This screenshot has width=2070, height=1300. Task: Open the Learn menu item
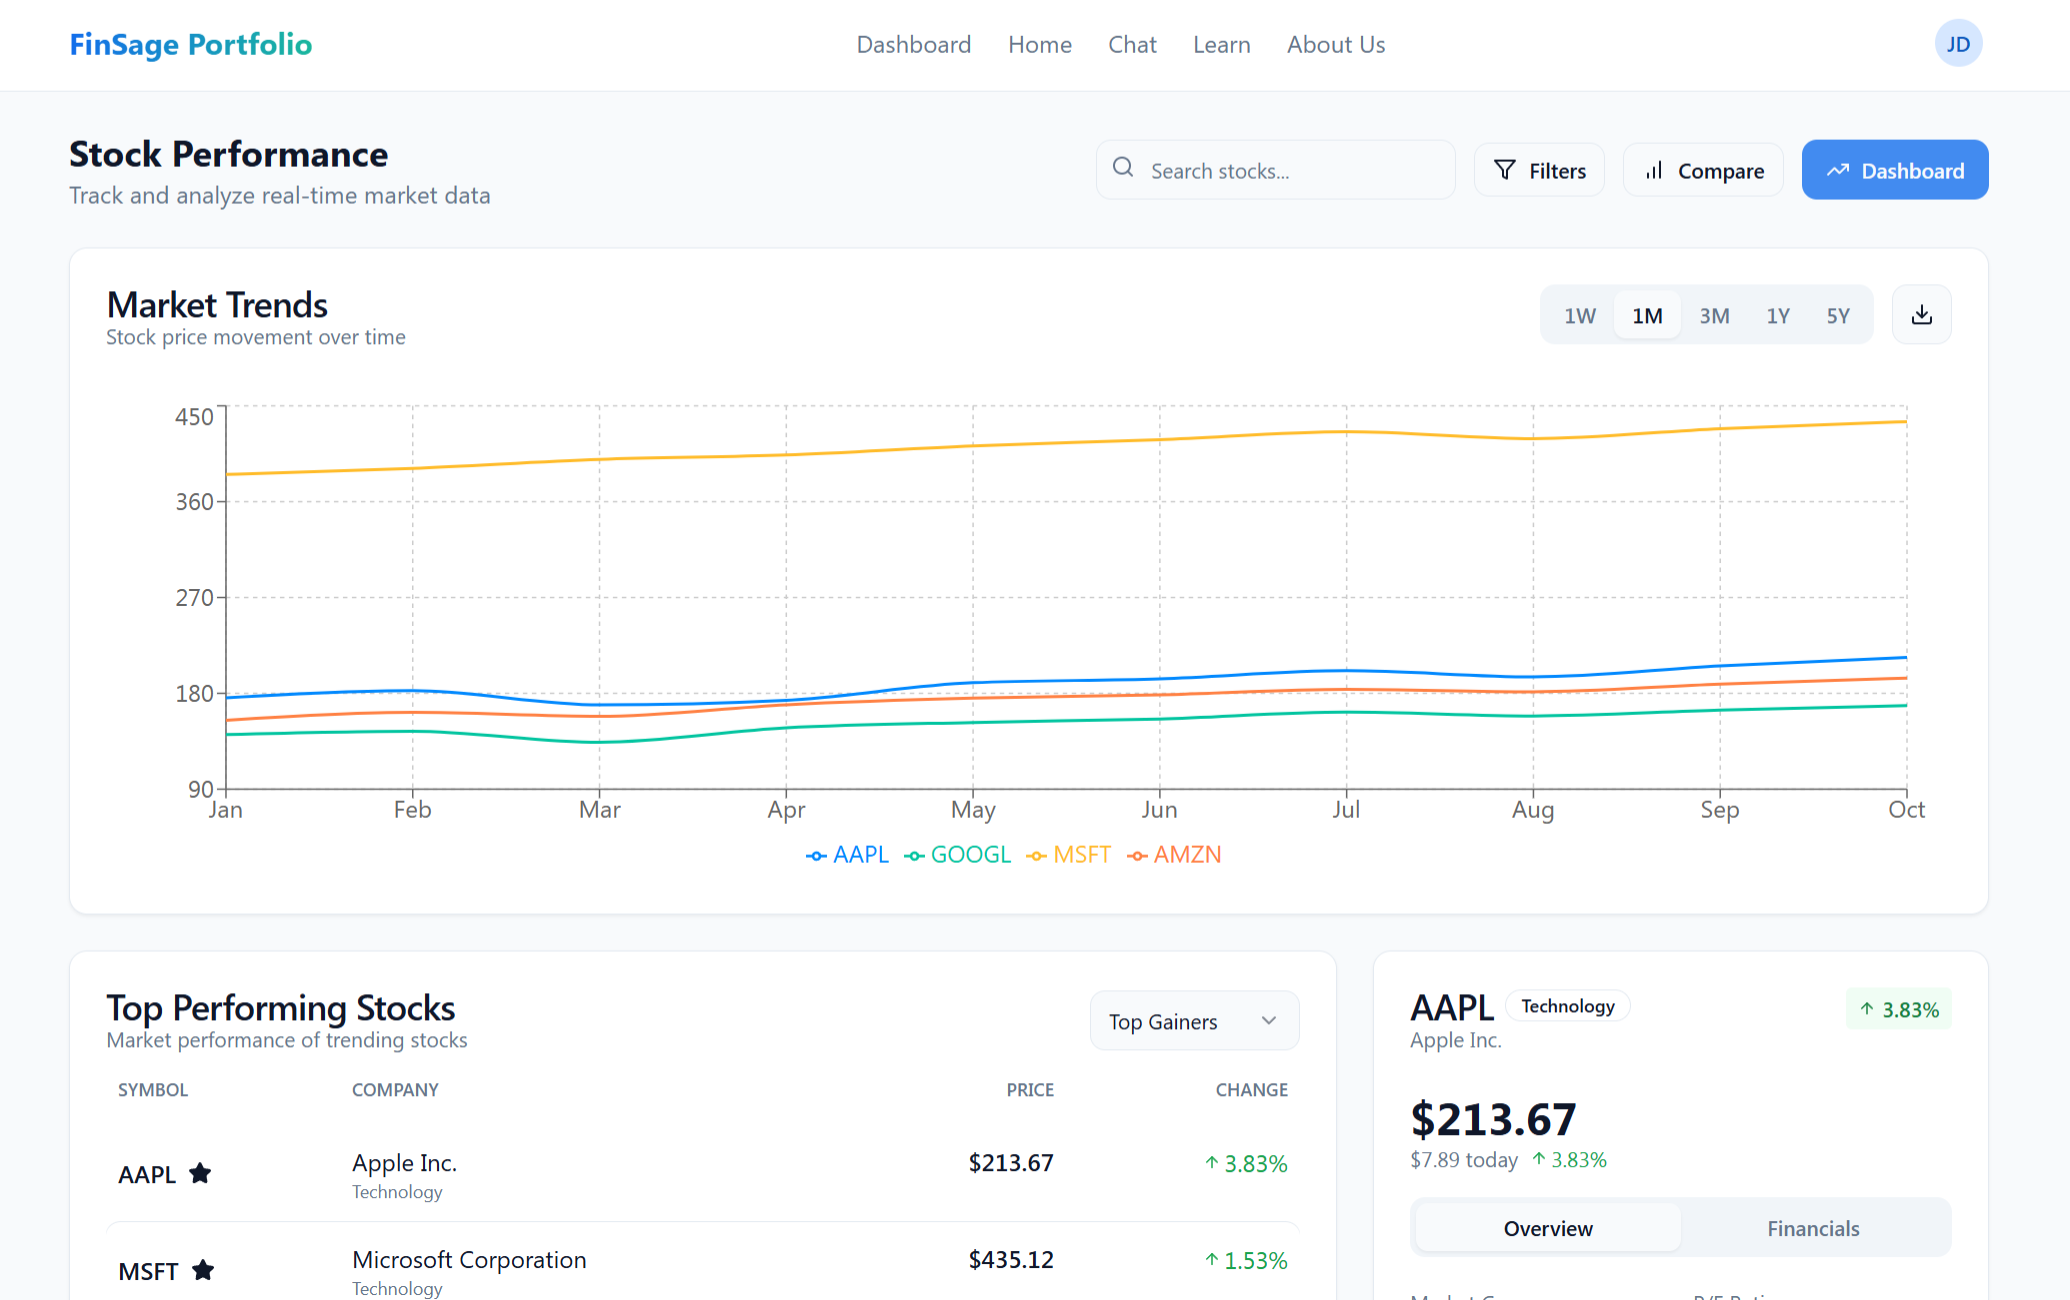(1221, 45)
